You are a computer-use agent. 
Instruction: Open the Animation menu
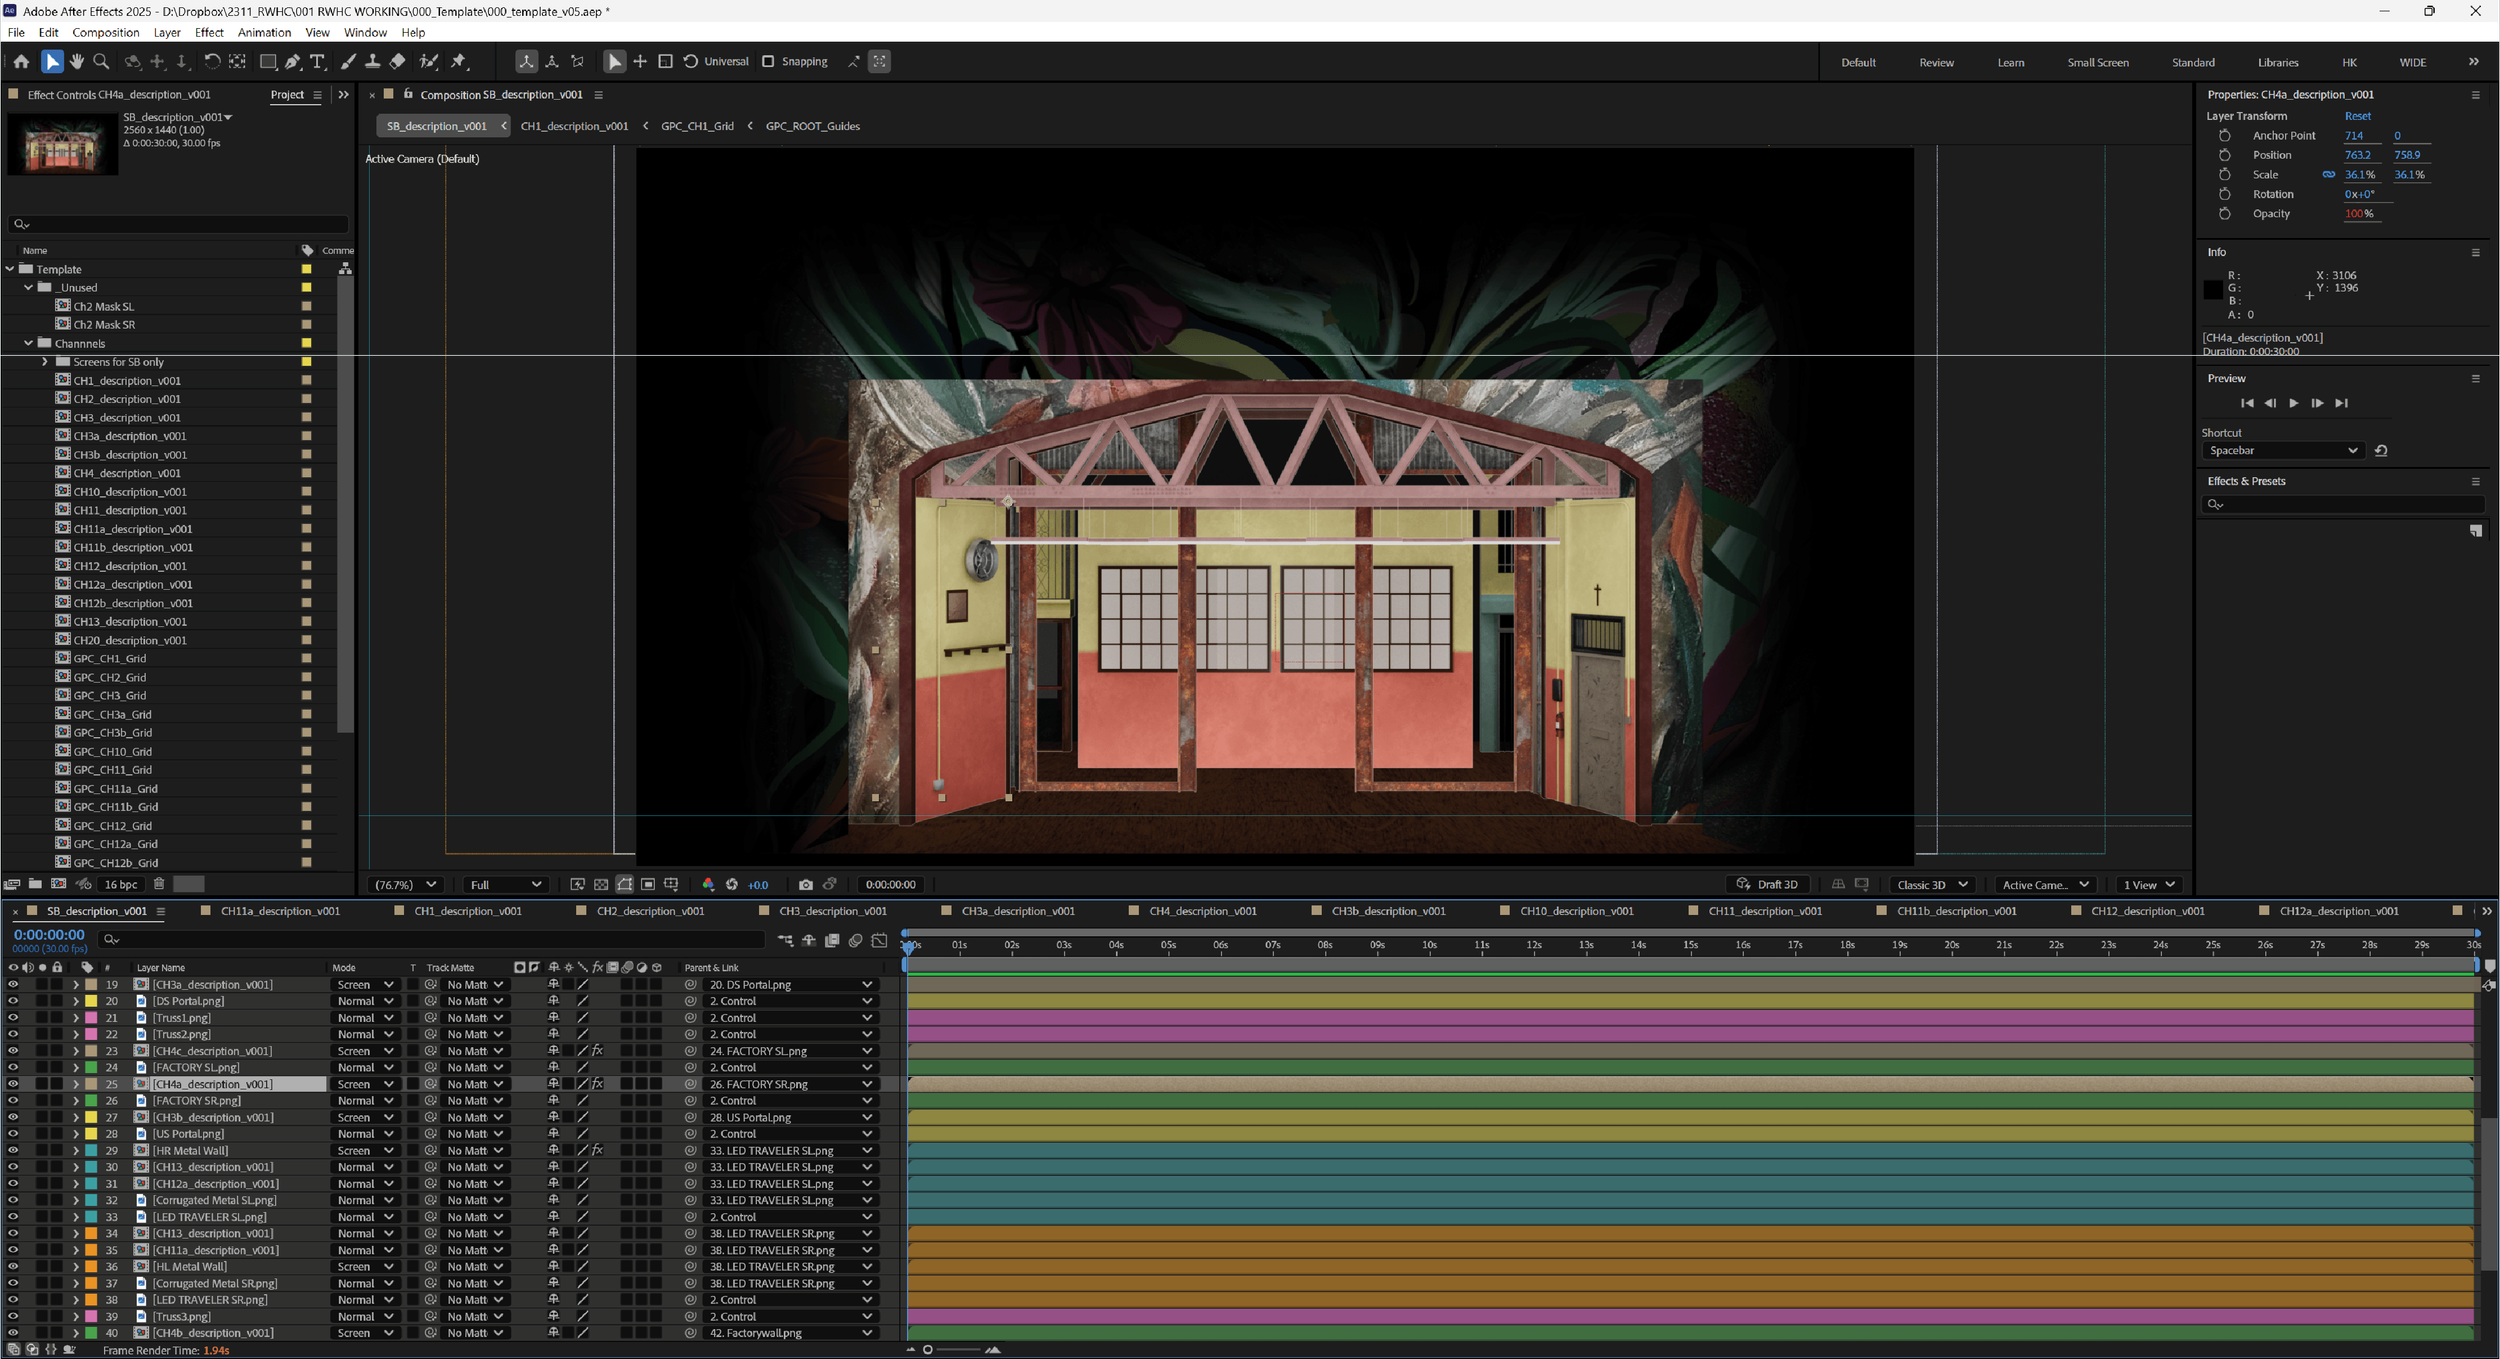click(264, 33)
